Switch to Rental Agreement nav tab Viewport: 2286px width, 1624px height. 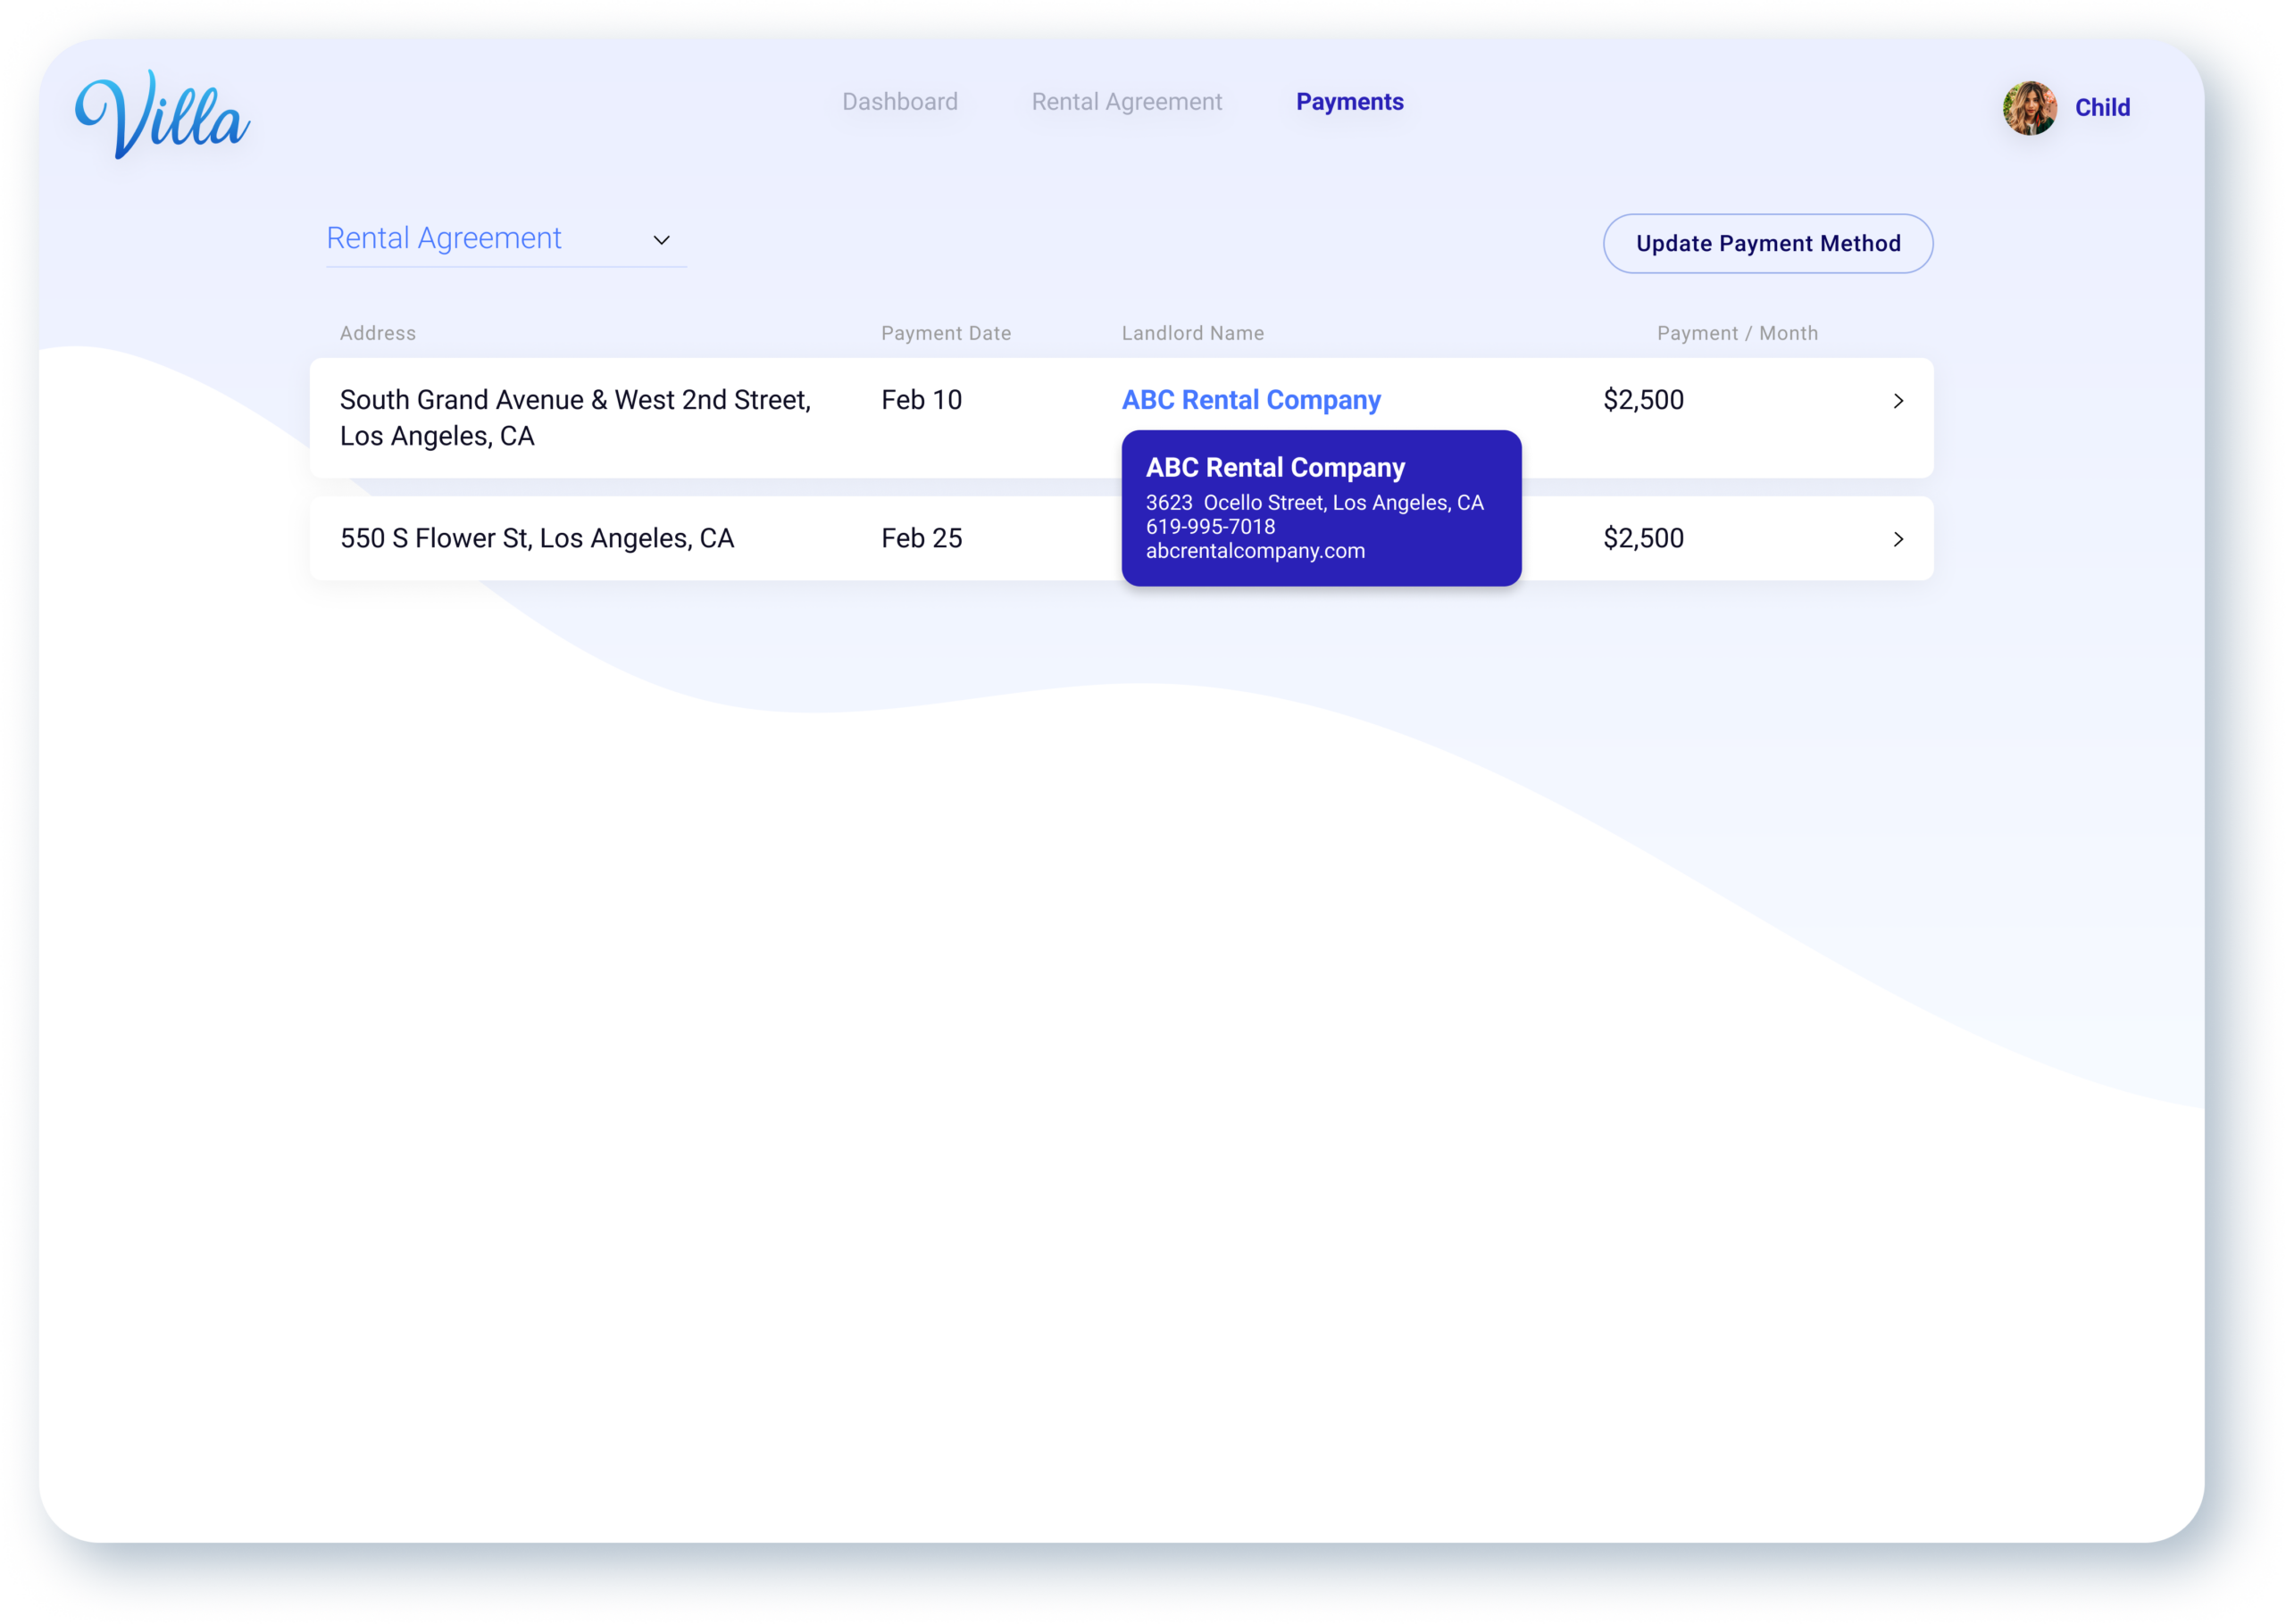[x=1126, y=102]
